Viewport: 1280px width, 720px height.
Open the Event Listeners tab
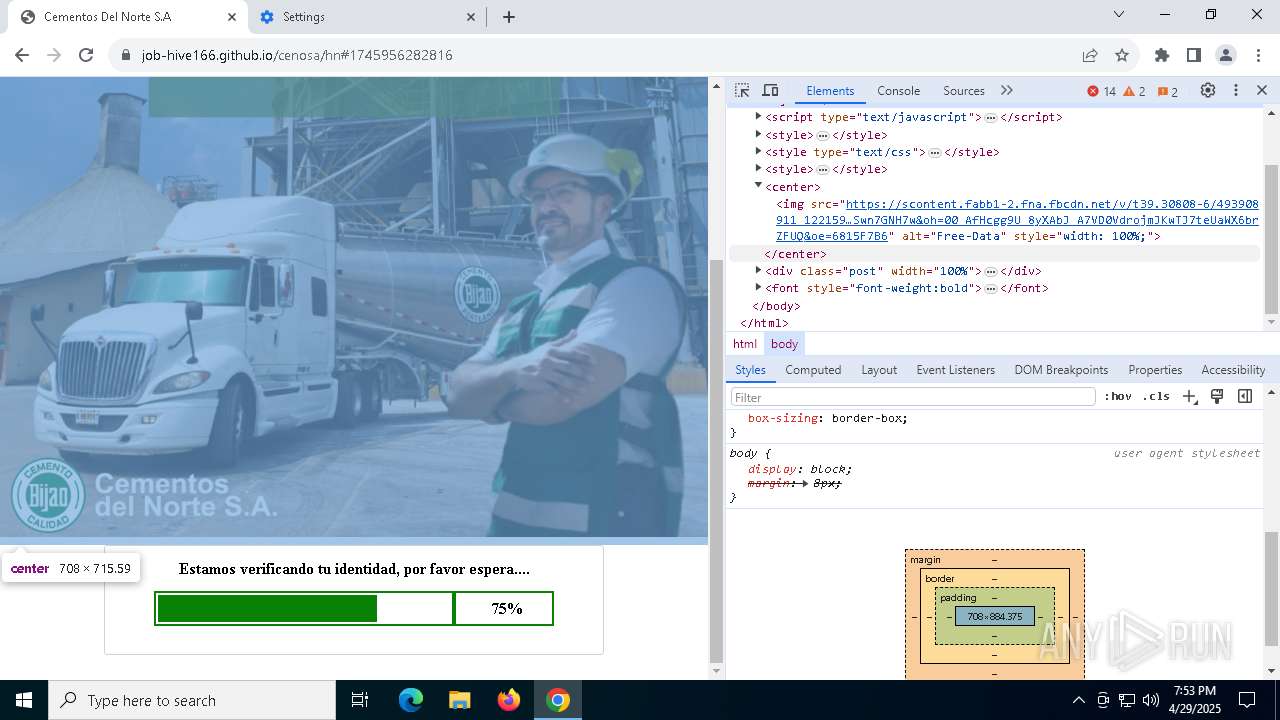[x=955, y=369]
